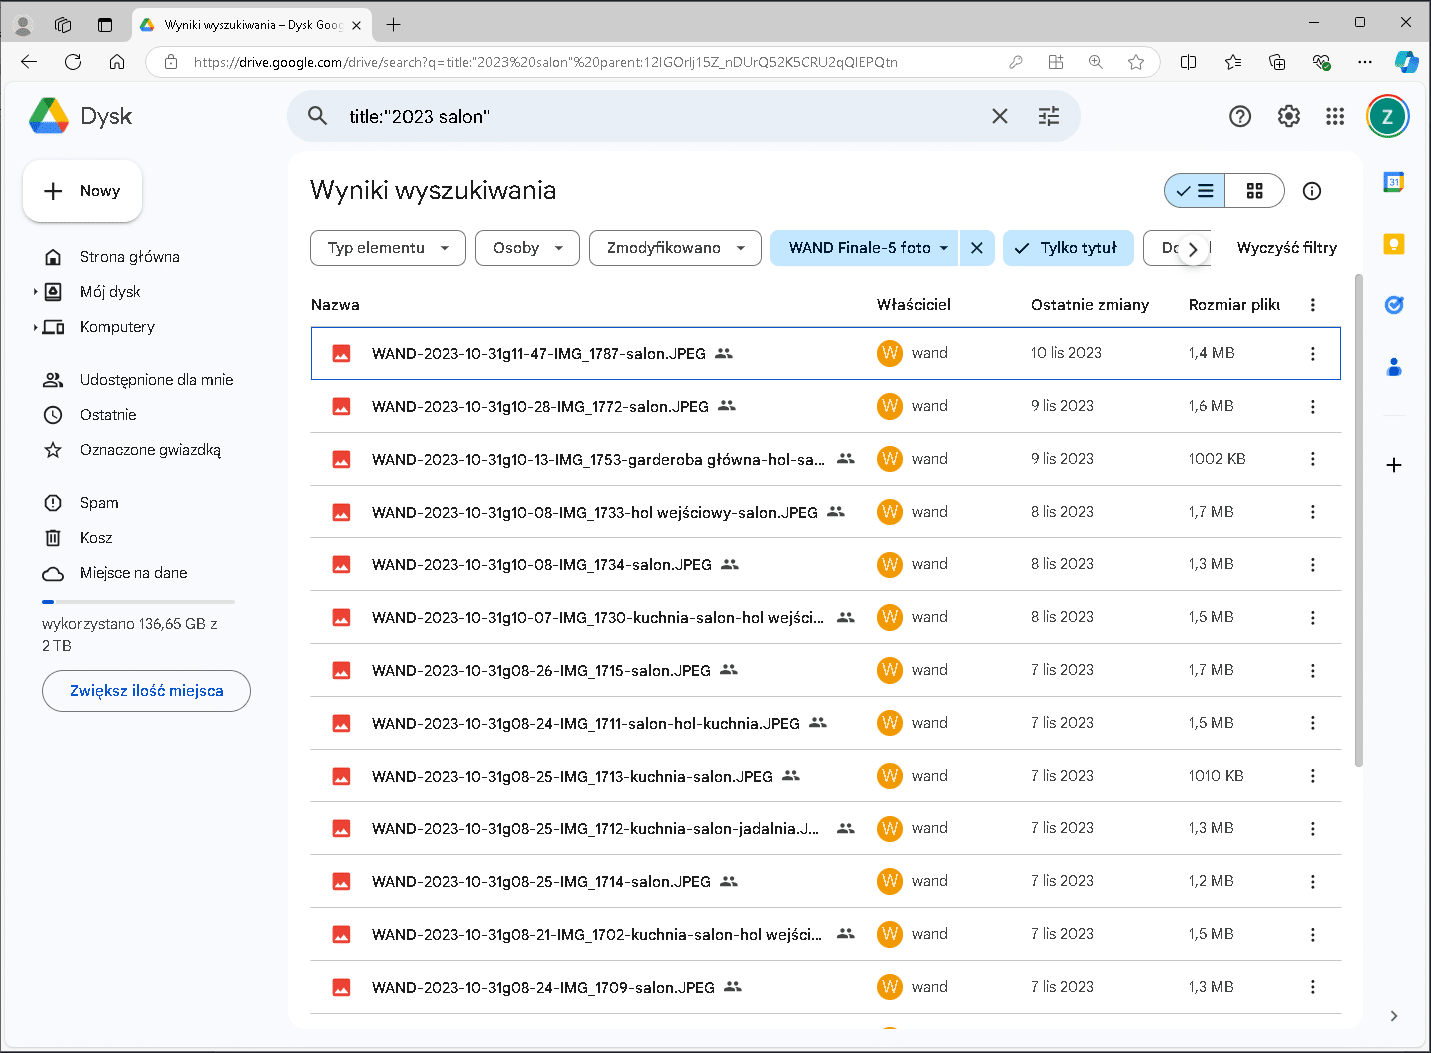
Task: Click the 'Zwiększ ilość miejsca' button
Action: (x=146, y=691)
